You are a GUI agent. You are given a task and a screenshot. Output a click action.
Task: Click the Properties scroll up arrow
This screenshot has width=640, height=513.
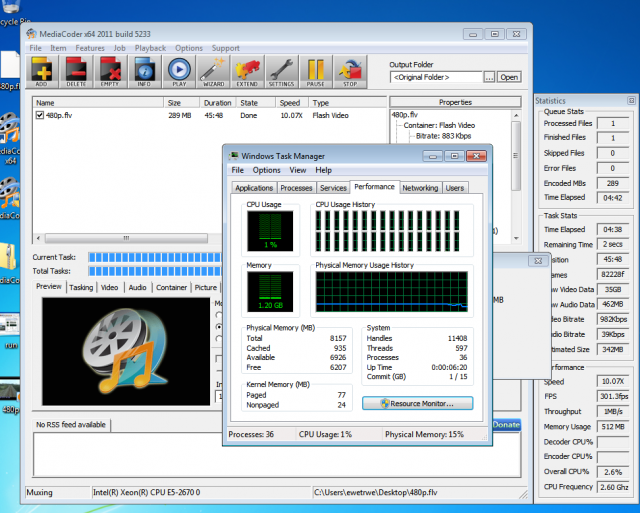[x=516, y=115]
